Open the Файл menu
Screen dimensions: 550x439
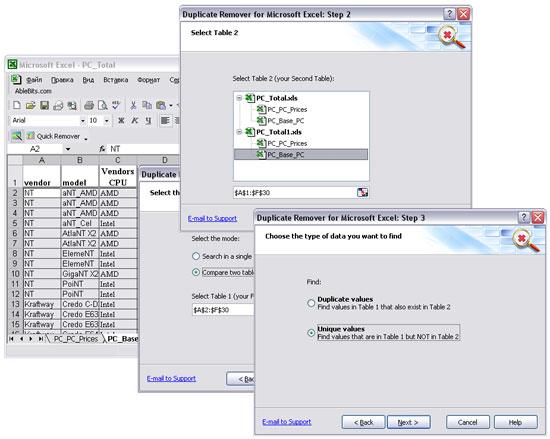click(34, 80)
